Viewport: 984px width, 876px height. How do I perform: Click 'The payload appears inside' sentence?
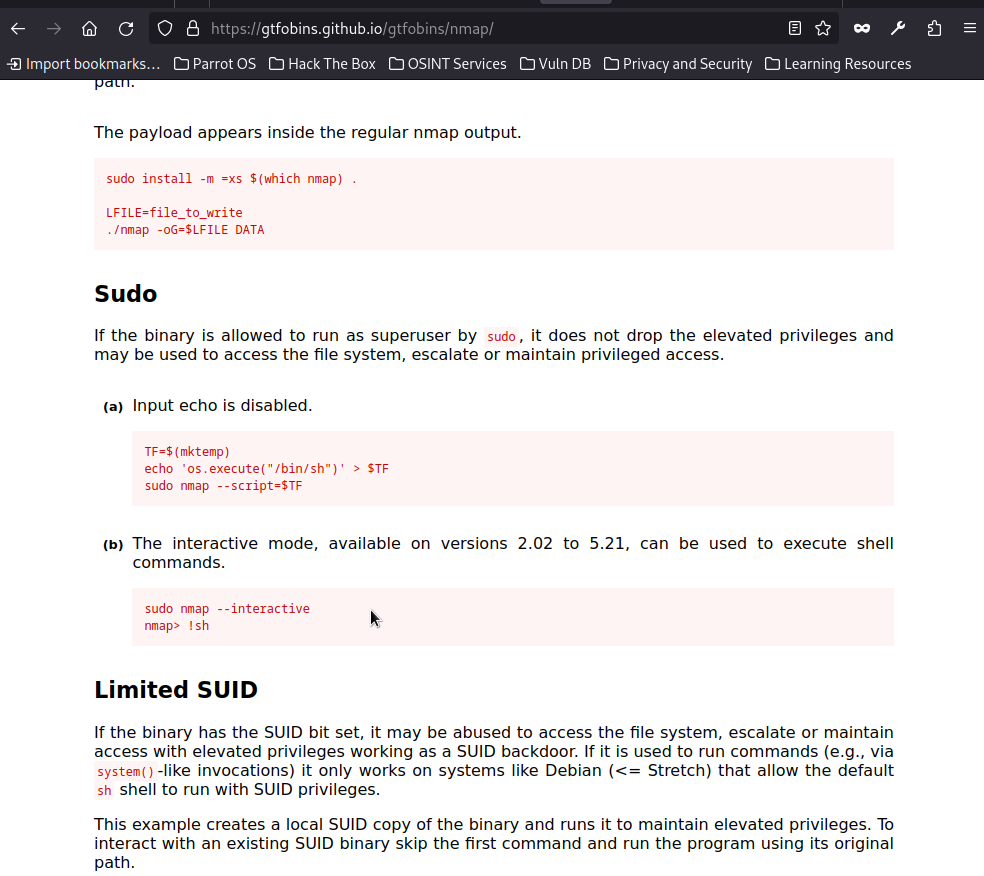(308, 132)
